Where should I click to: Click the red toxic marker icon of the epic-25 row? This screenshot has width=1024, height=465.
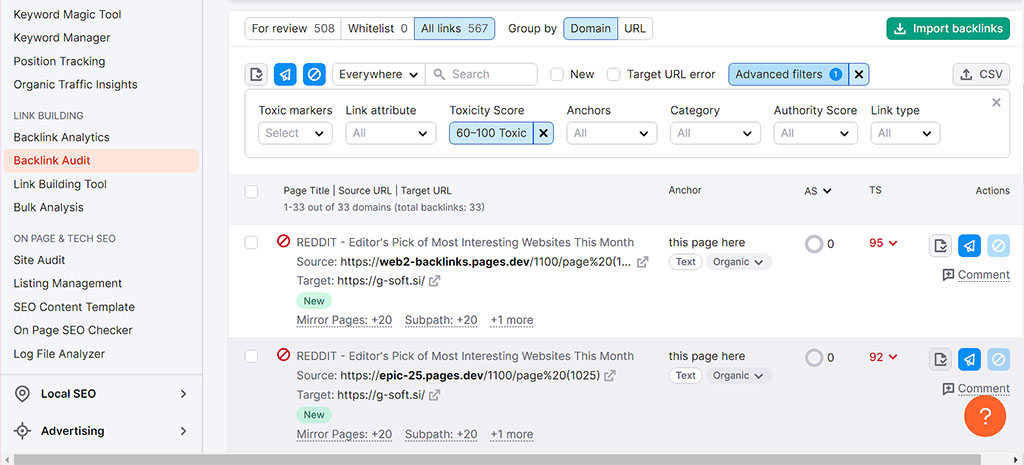pyautogui.click(x=283, y=355)
